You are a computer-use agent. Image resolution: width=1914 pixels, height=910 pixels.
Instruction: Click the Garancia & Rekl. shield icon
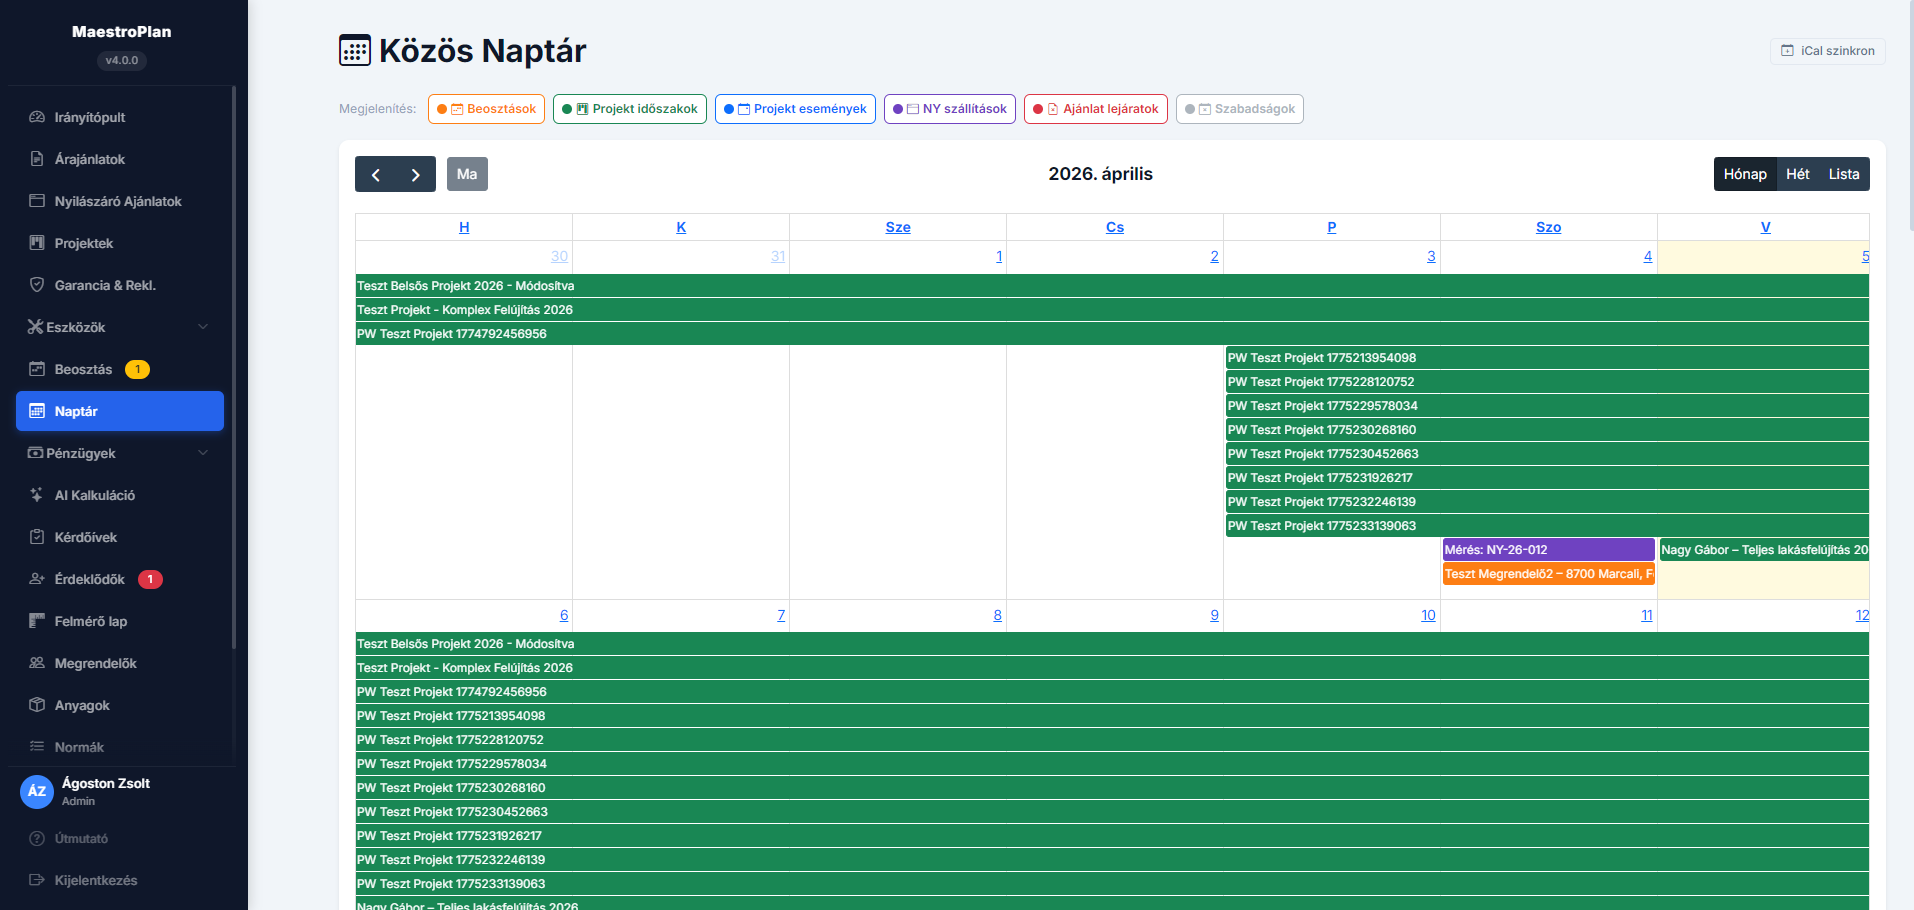coord(37,285)
